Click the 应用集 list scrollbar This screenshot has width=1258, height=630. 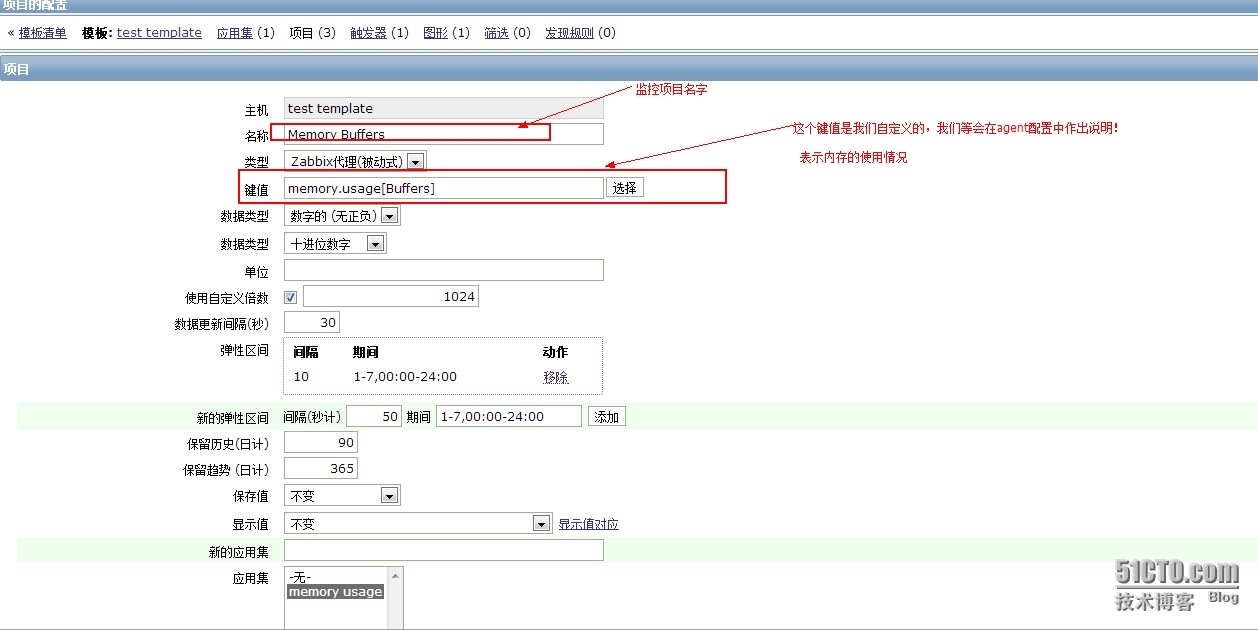pos(396,598)
